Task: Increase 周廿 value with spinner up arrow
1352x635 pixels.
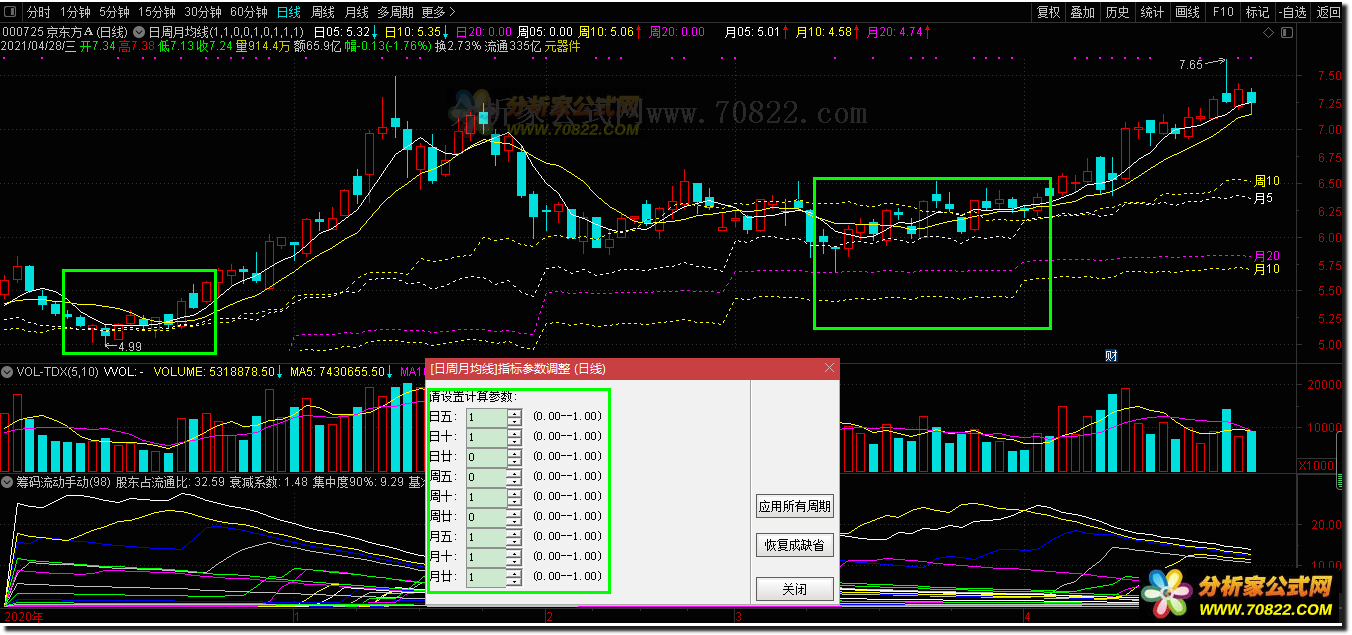Action: pyautogui.click(x=515, y=512)
